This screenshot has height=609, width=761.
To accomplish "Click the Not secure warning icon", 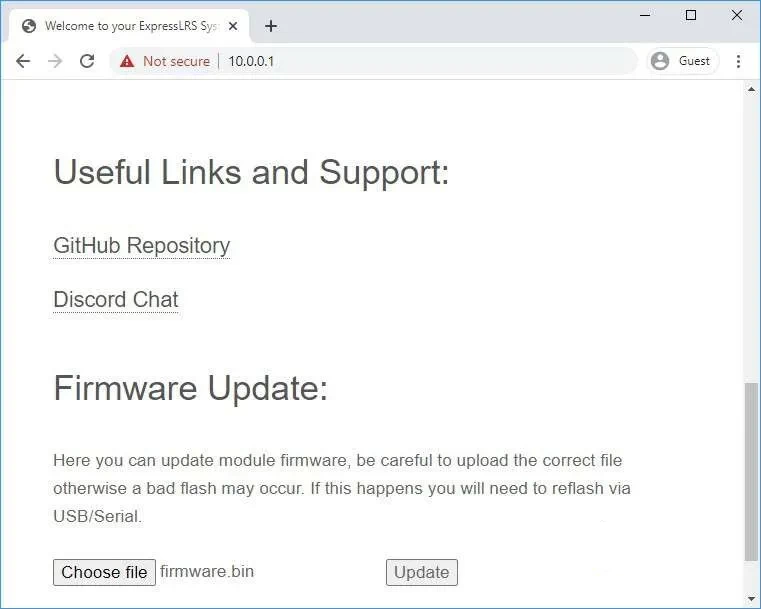I will [127, 61].
